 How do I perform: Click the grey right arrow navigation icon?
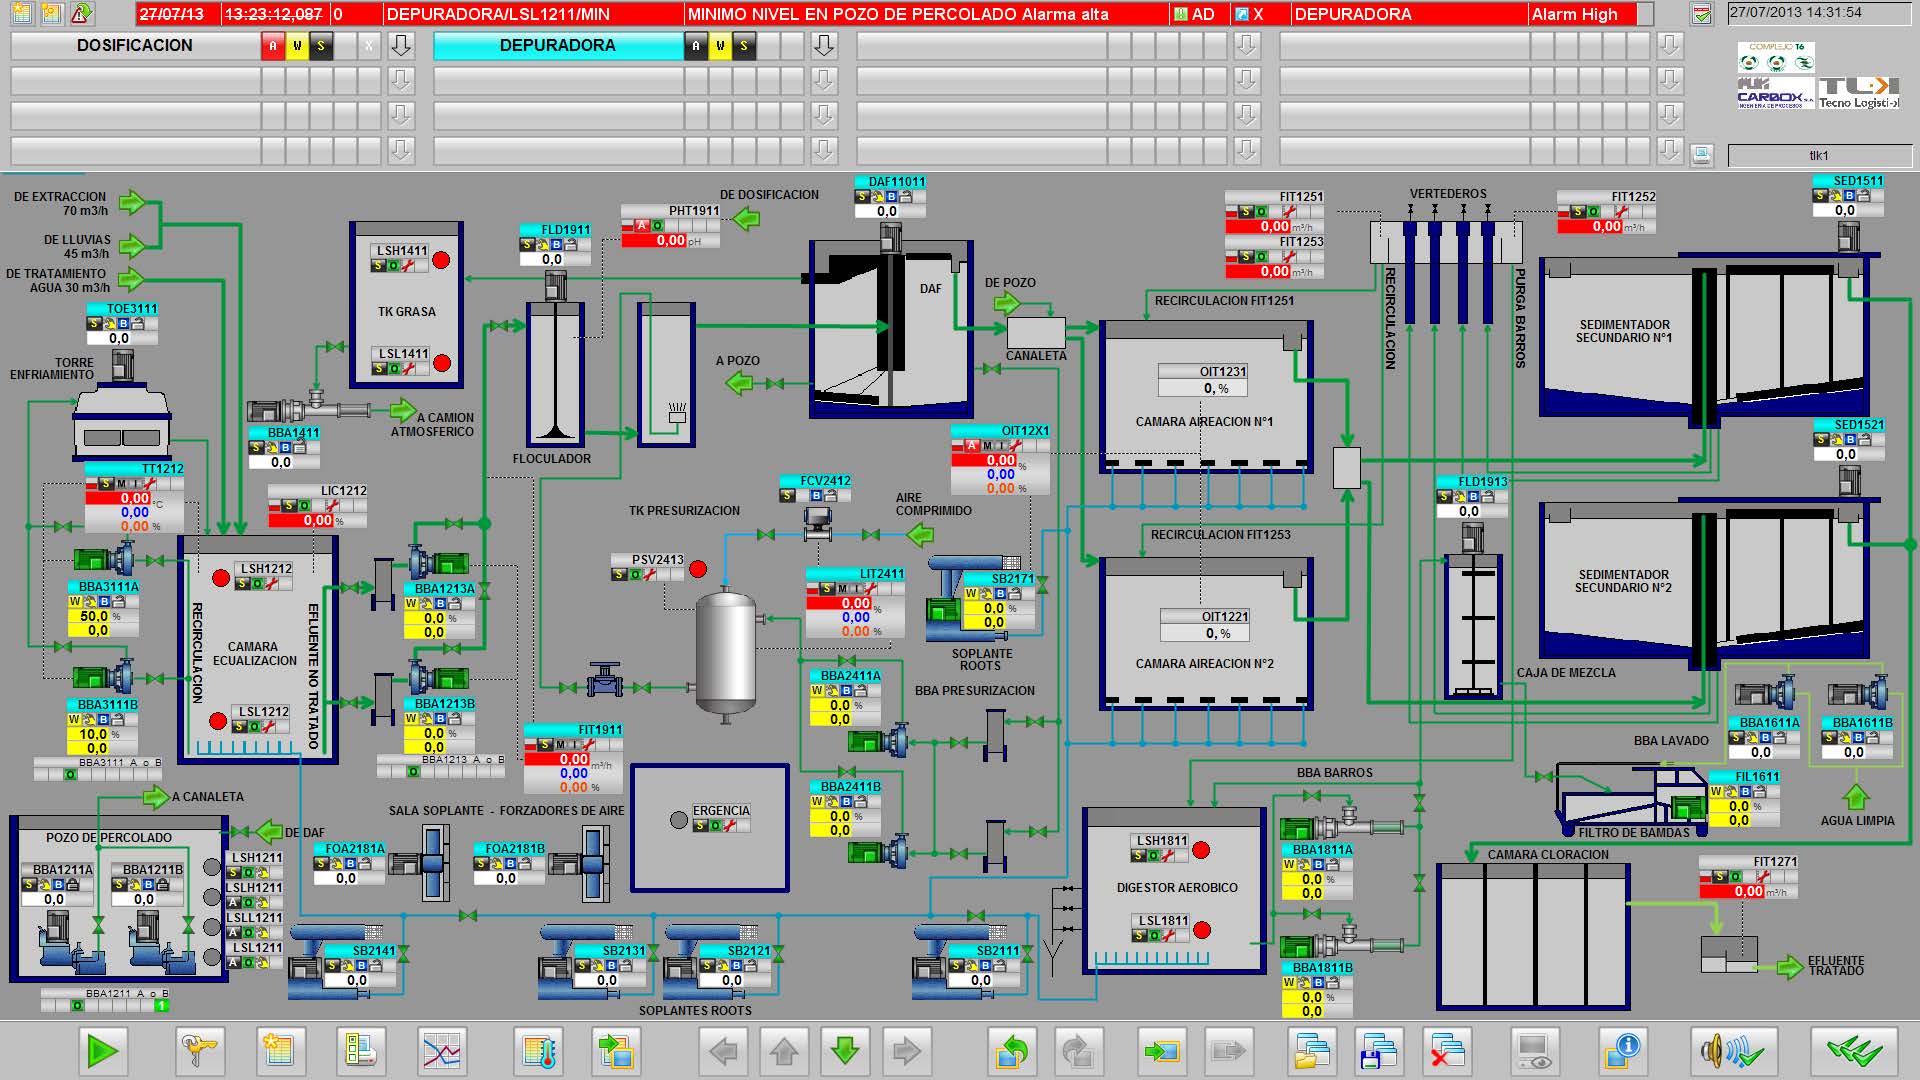point(906,1051)
